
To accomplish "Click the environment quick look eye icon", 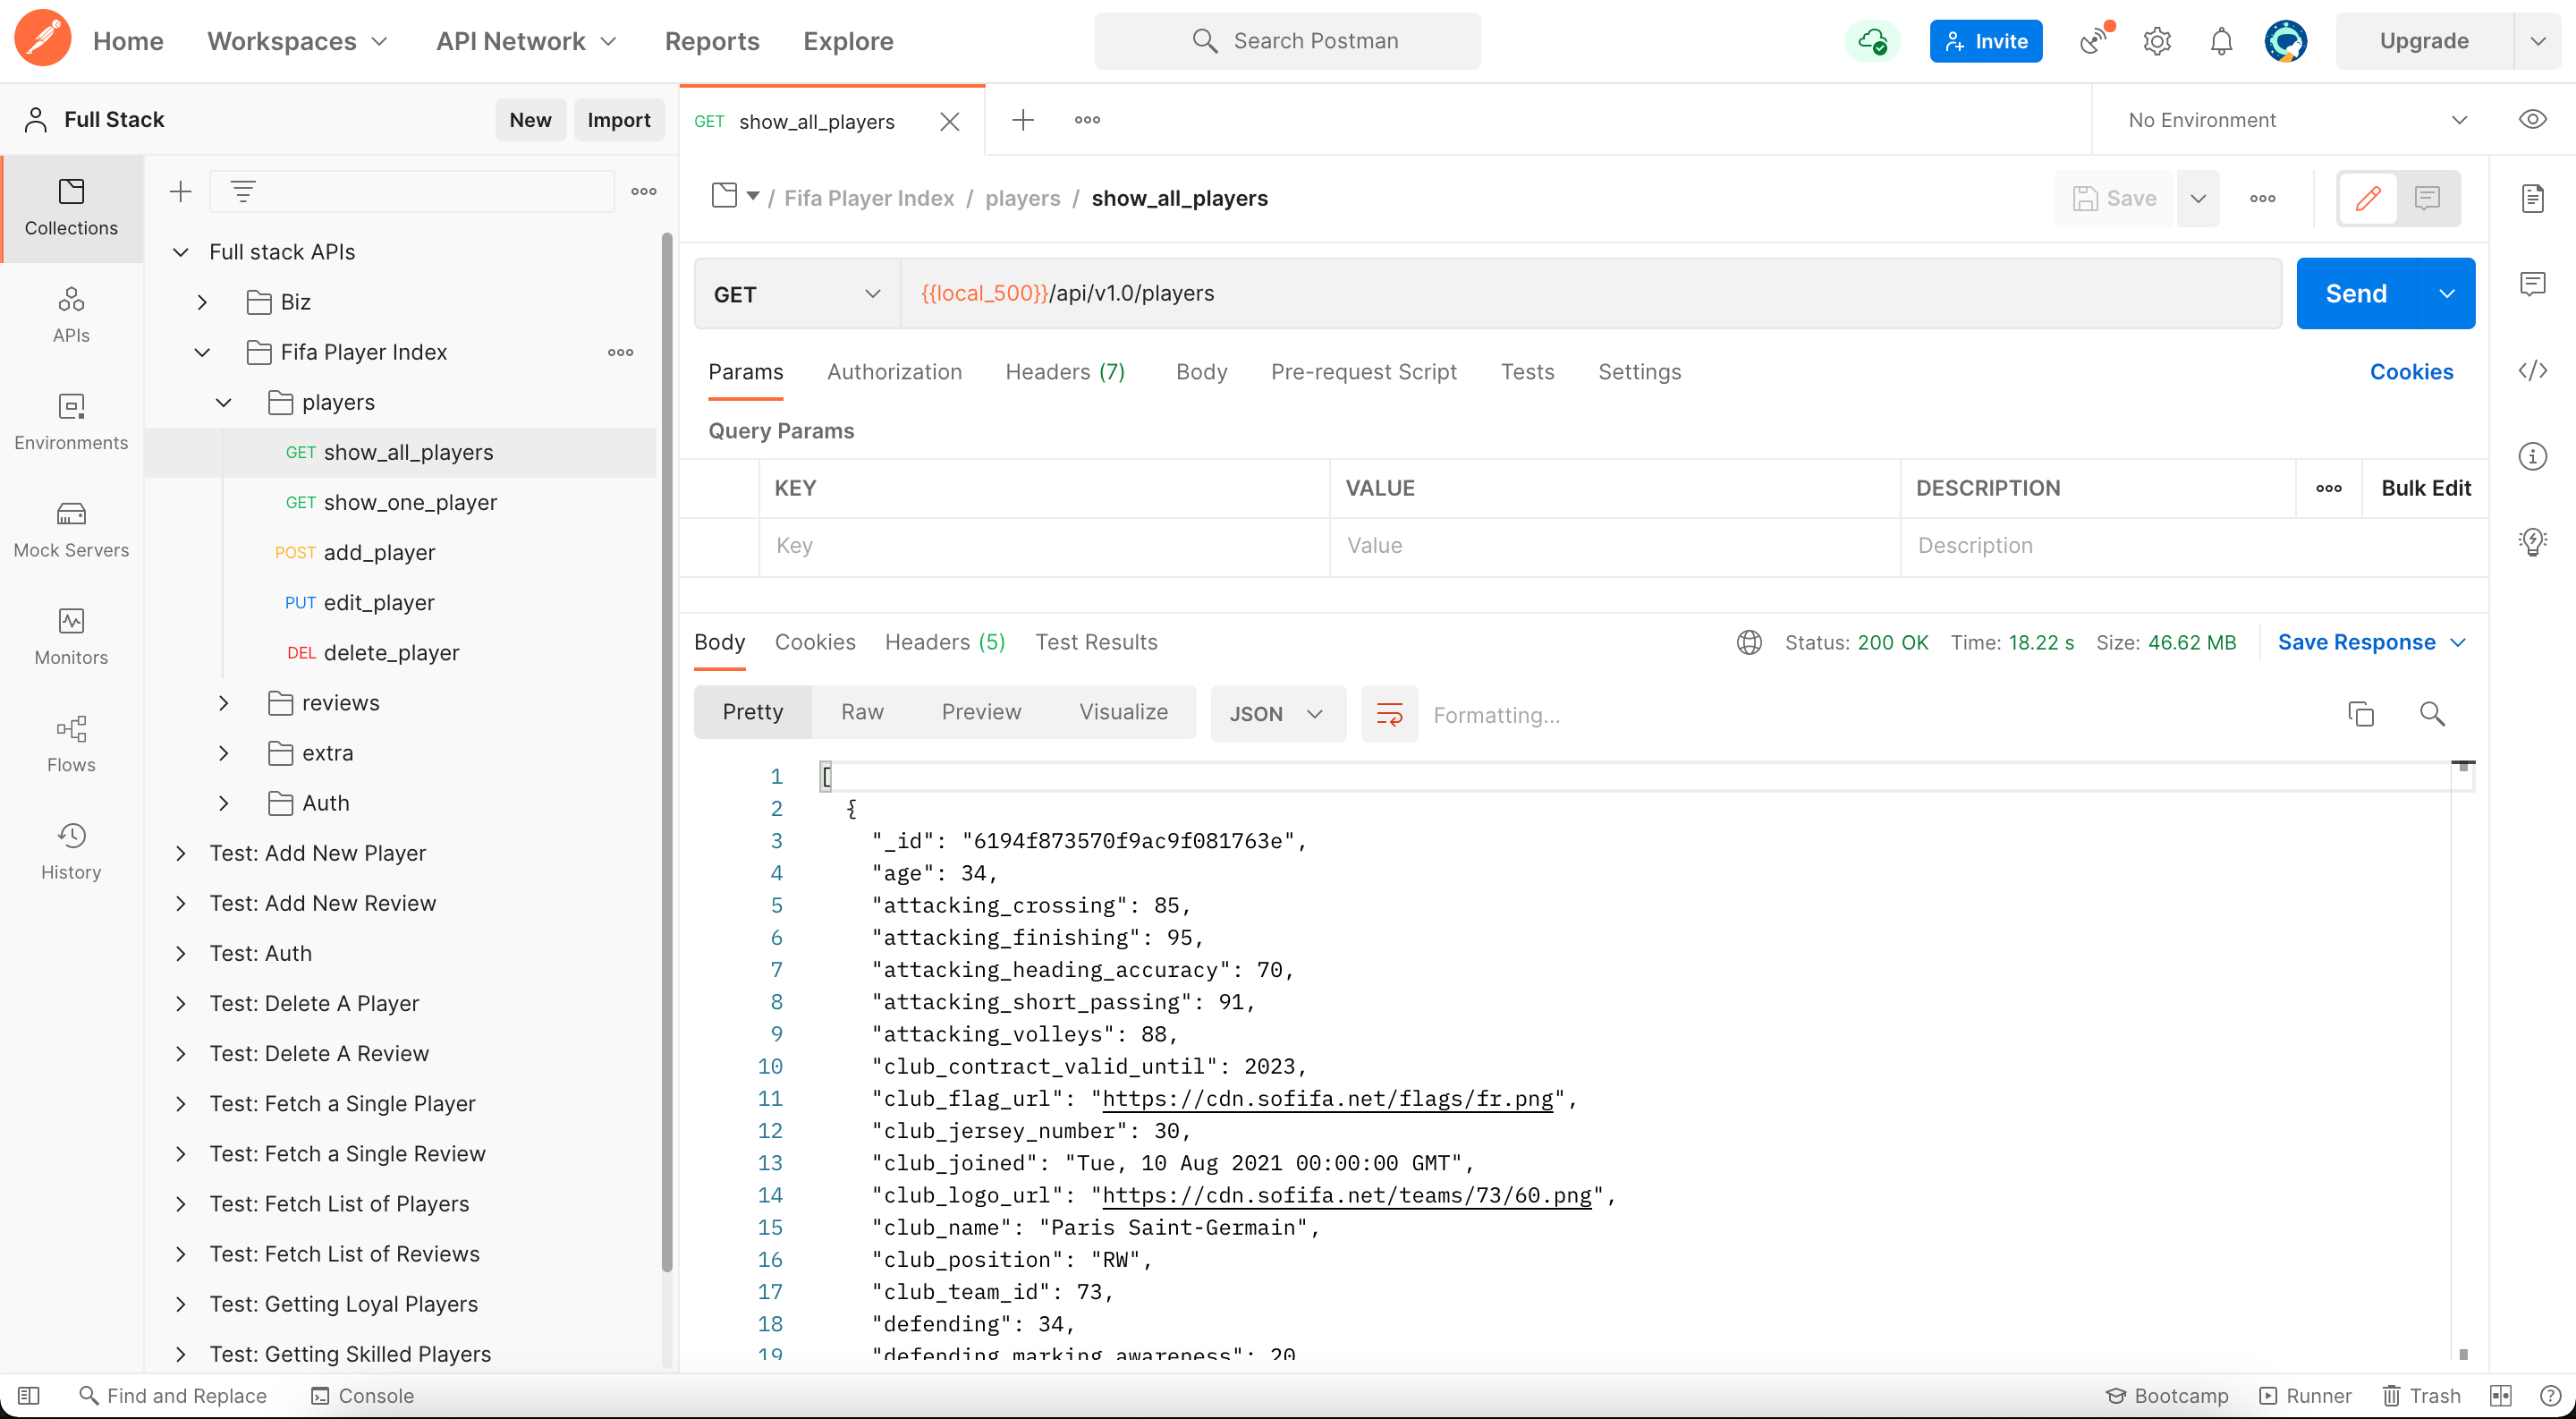I will click(2532, 119).
